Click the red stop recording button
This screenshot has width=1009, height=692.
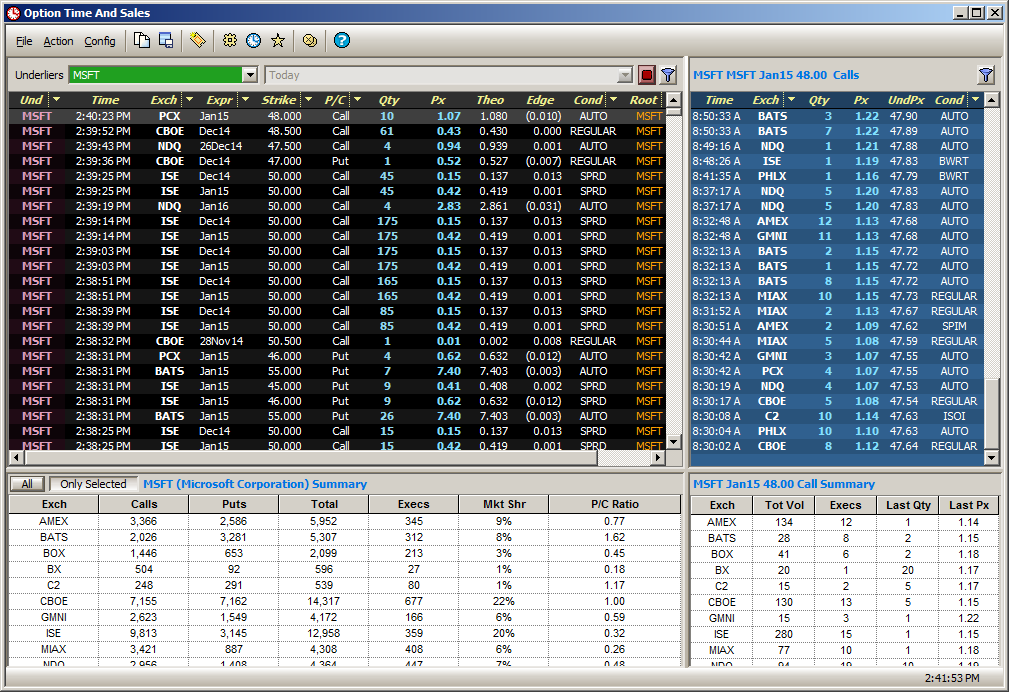point(647,75)
